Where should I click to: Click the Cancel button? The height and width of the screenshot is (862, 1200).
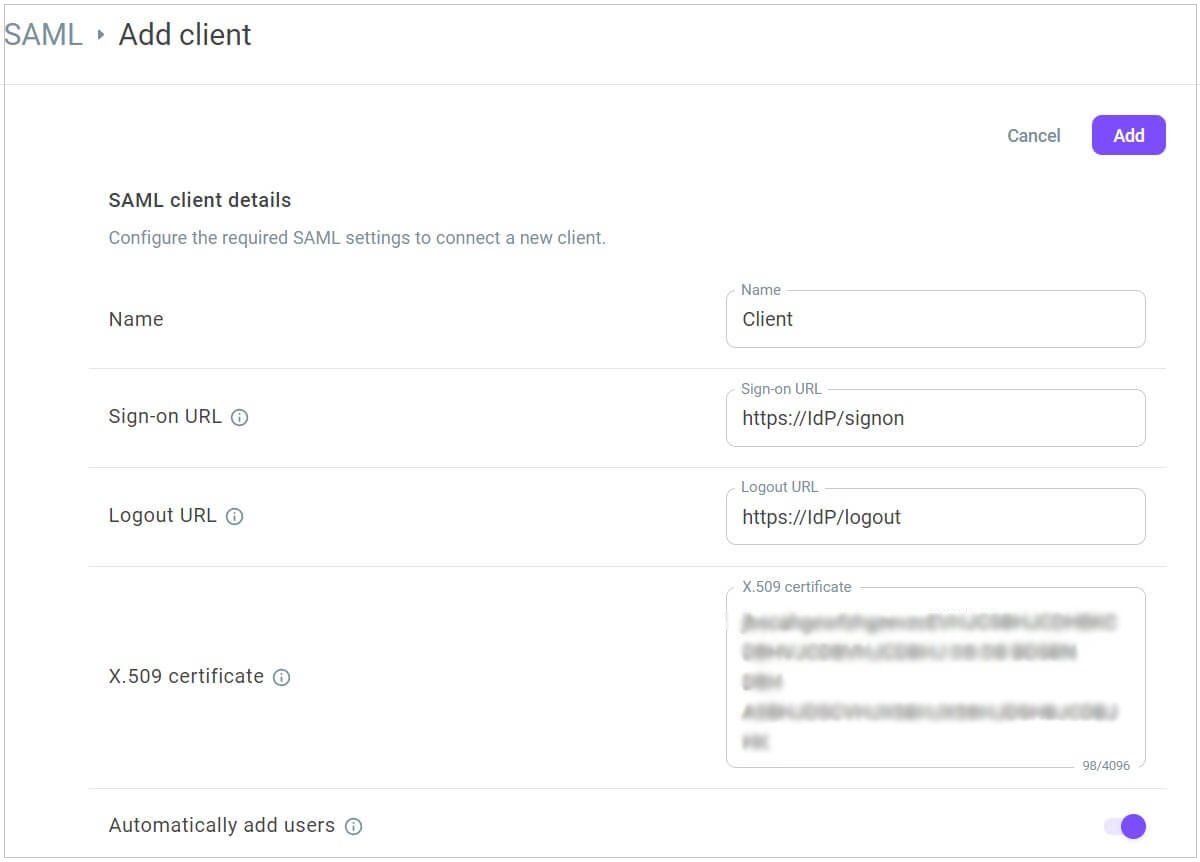pos(1033,135)
